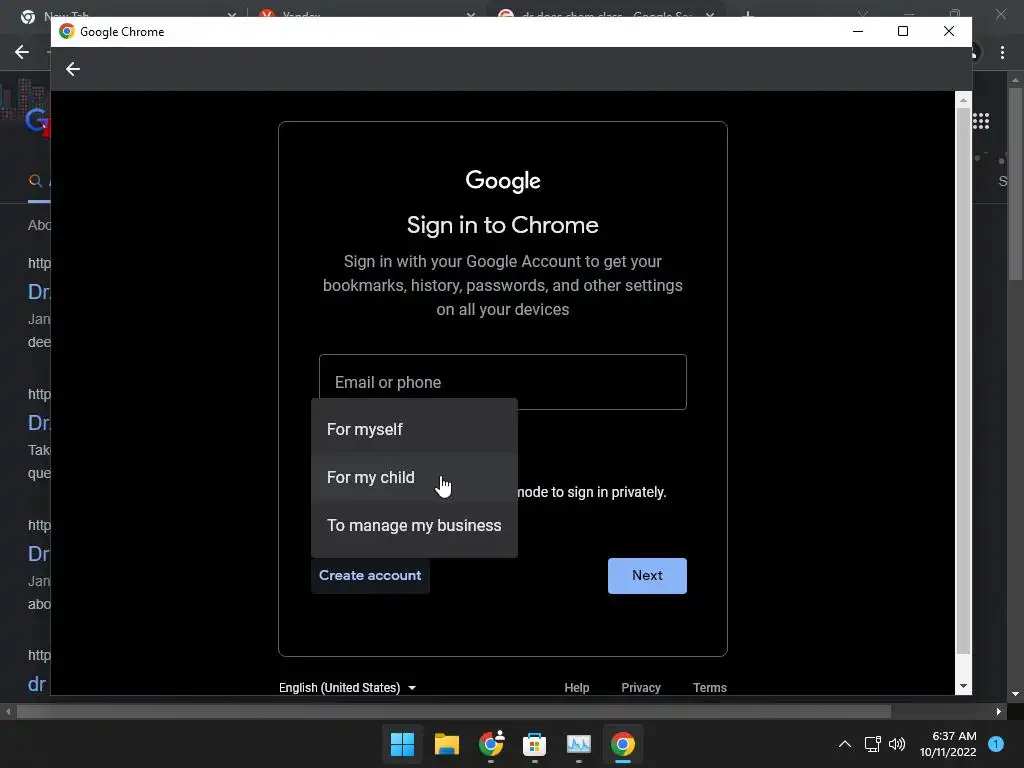Click the Next button
Viewport: 1024px width, 768px height.
[647, 575]
